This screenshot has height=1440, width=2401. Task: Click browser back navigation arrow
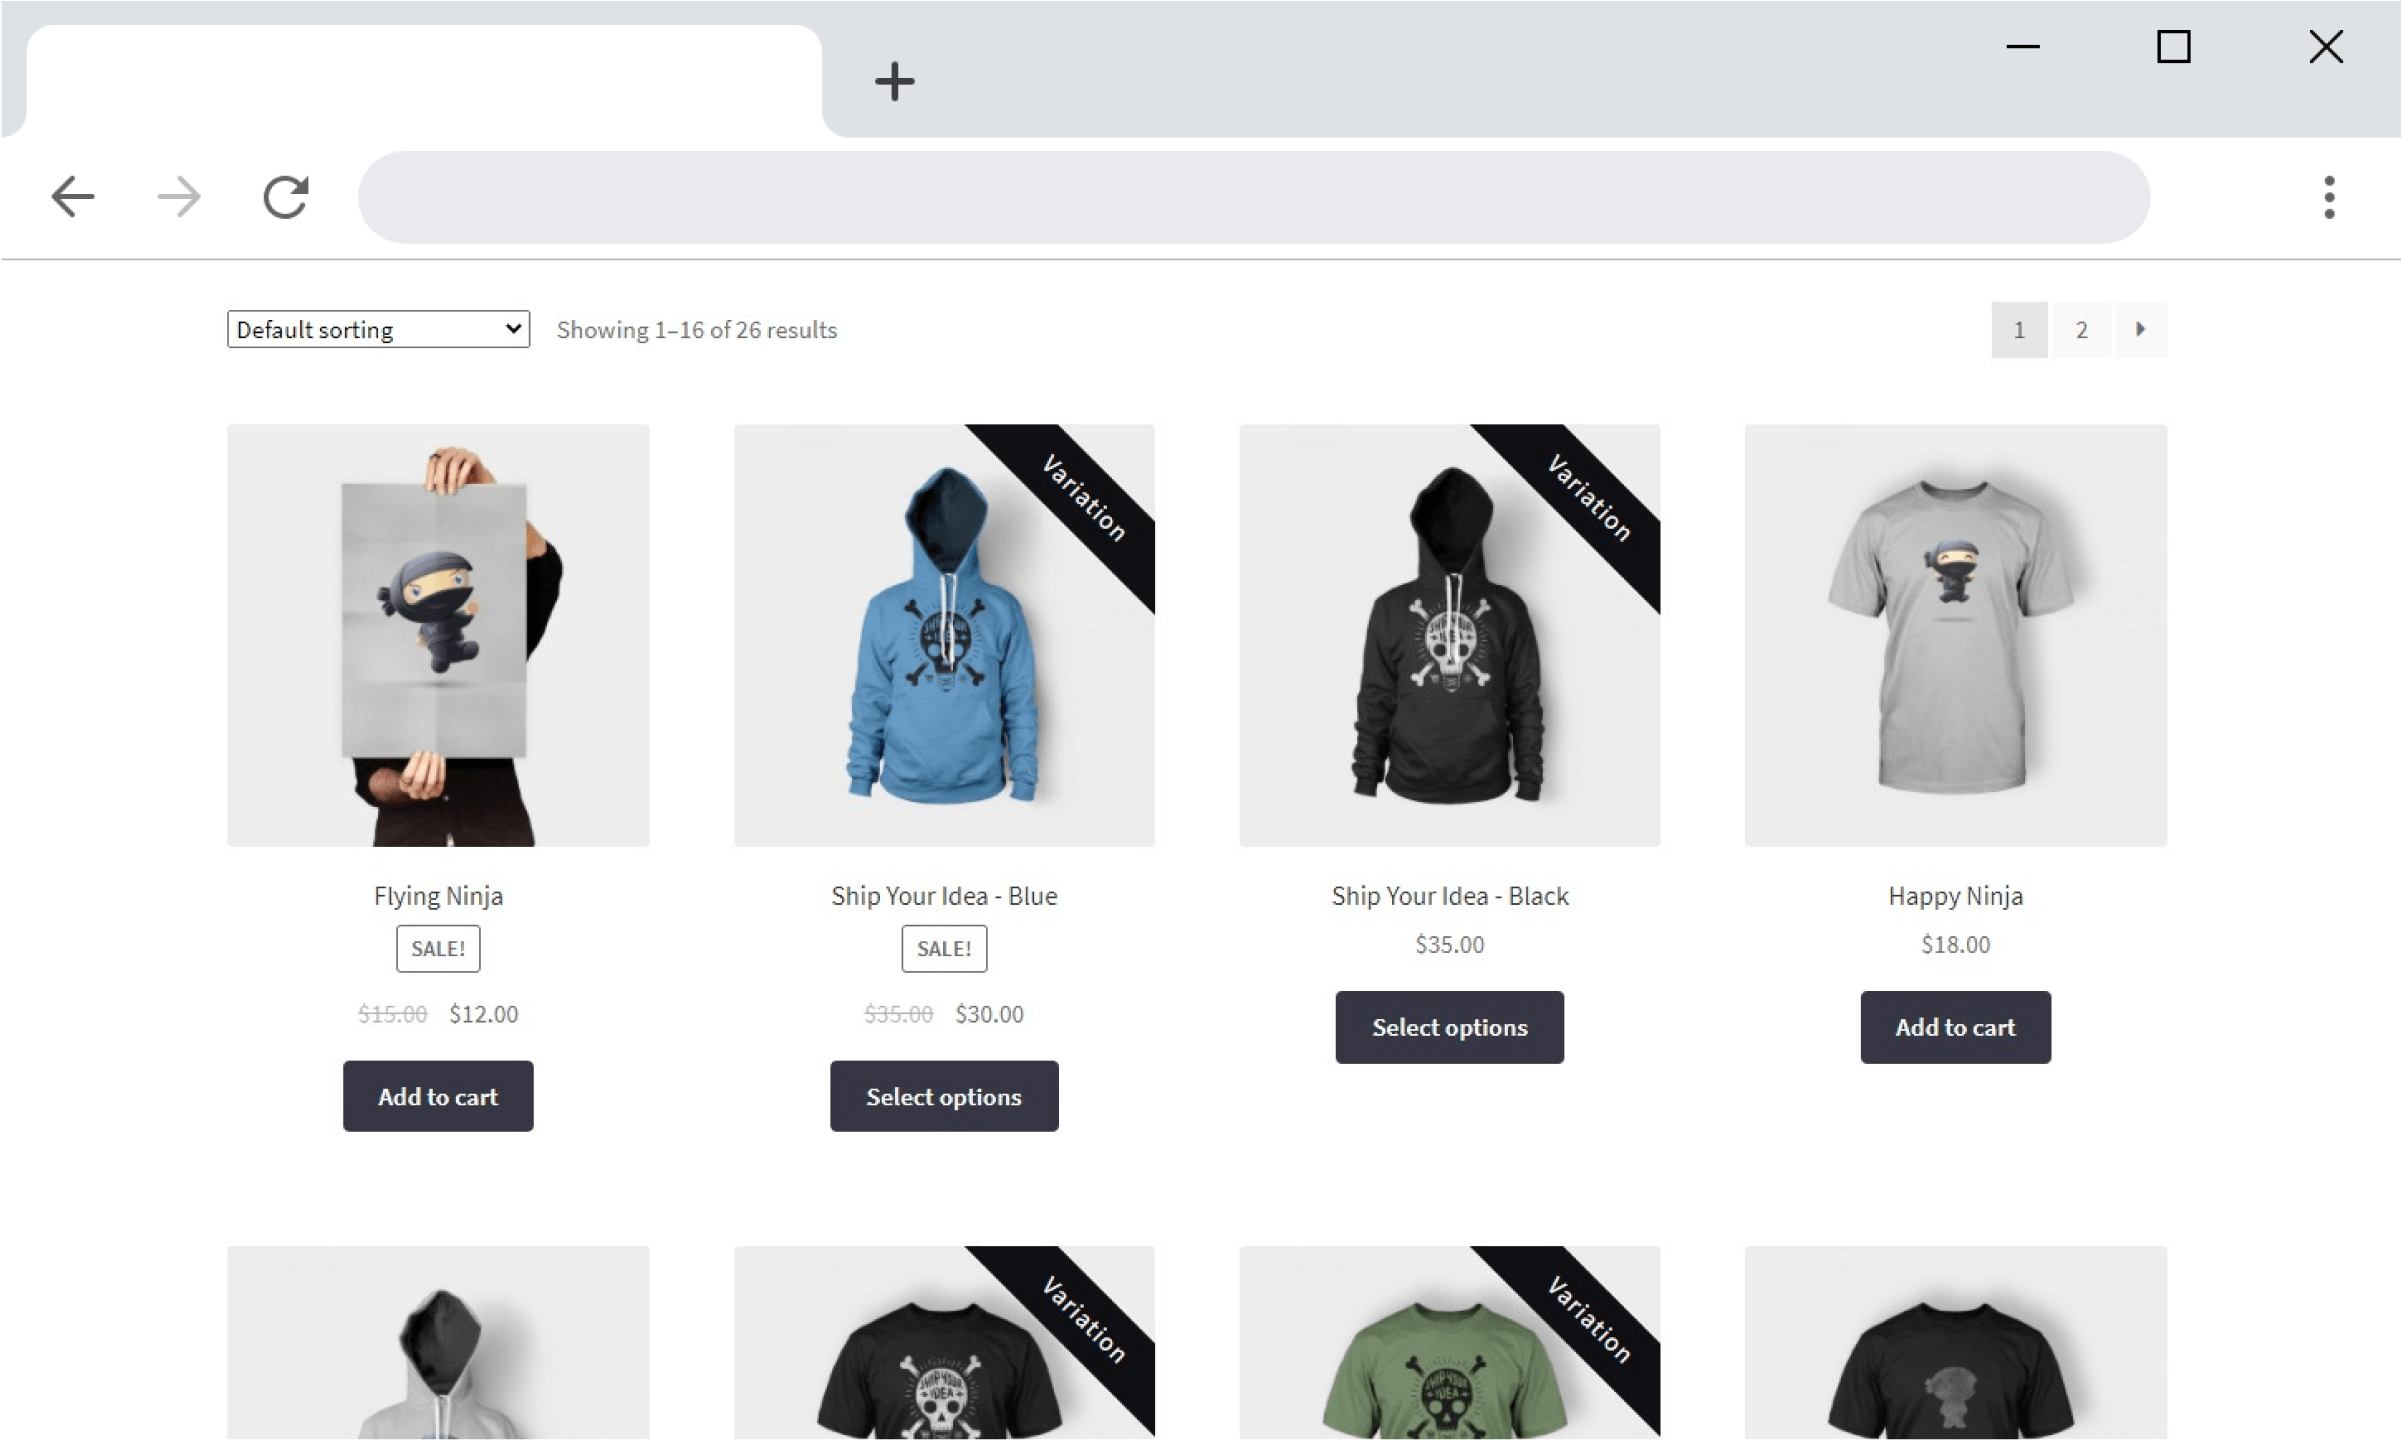point(72,194)
